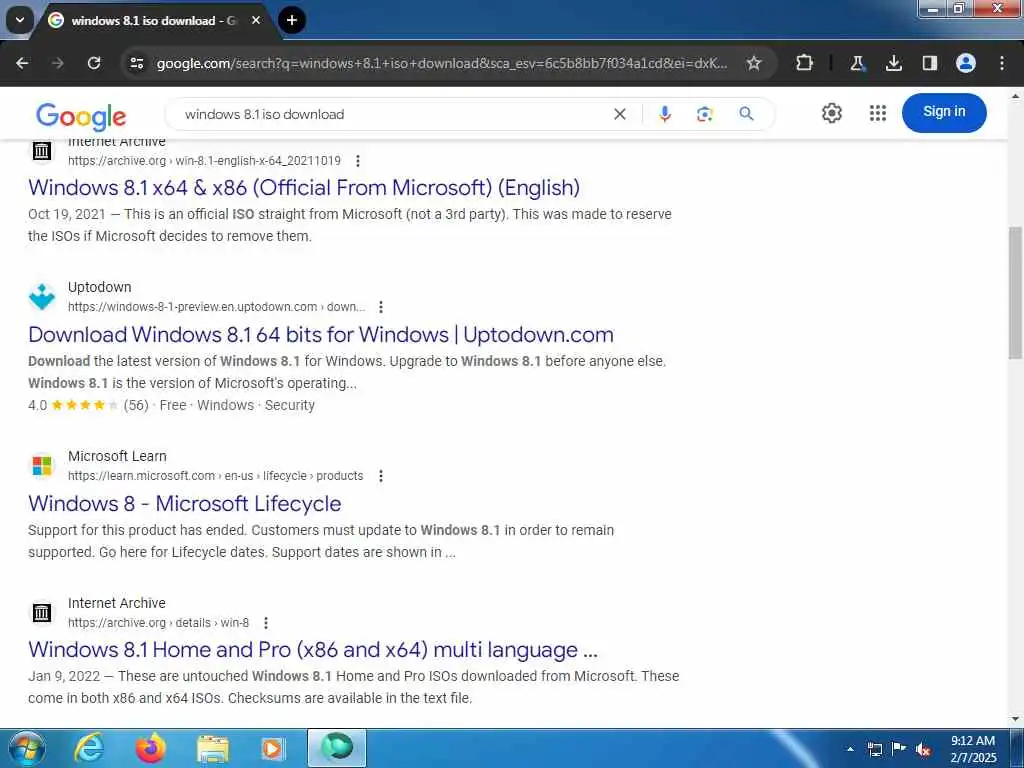Show hidden system tray icons
The height and width of the screenshot is (768, 1024).
(850, 749)
